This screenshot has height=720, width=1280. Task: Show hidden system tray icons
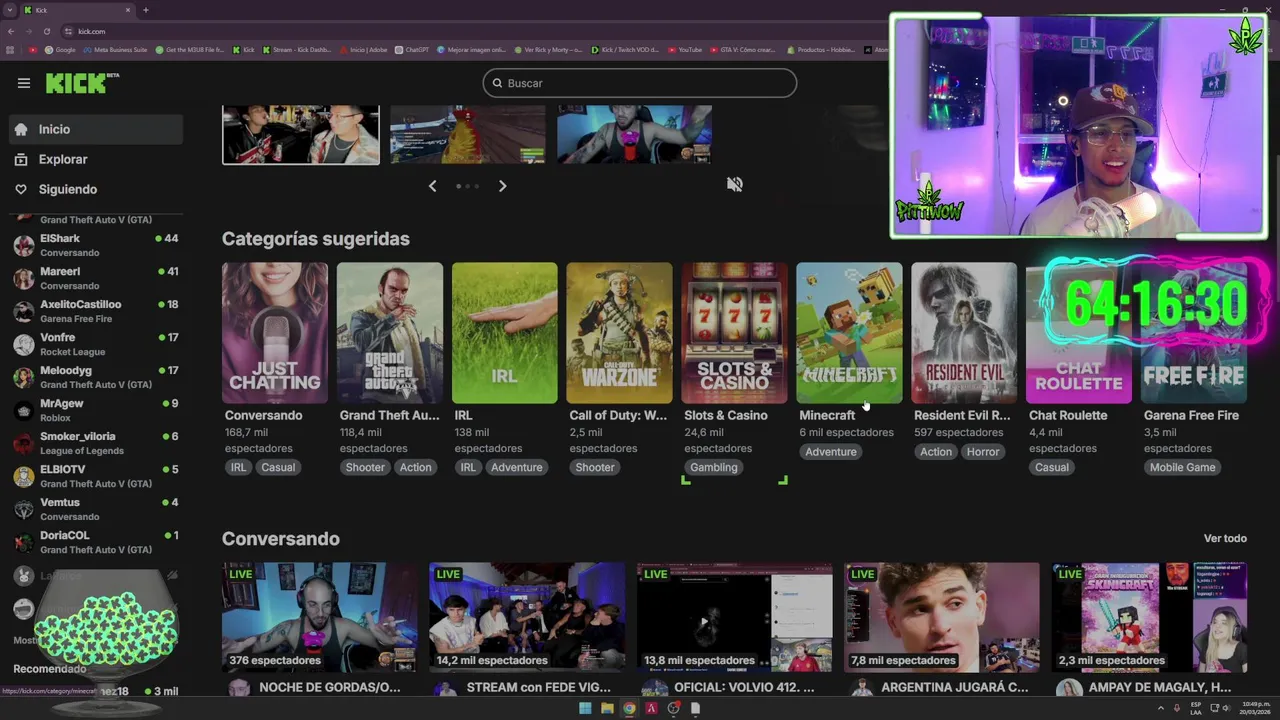click(1161, 708)
